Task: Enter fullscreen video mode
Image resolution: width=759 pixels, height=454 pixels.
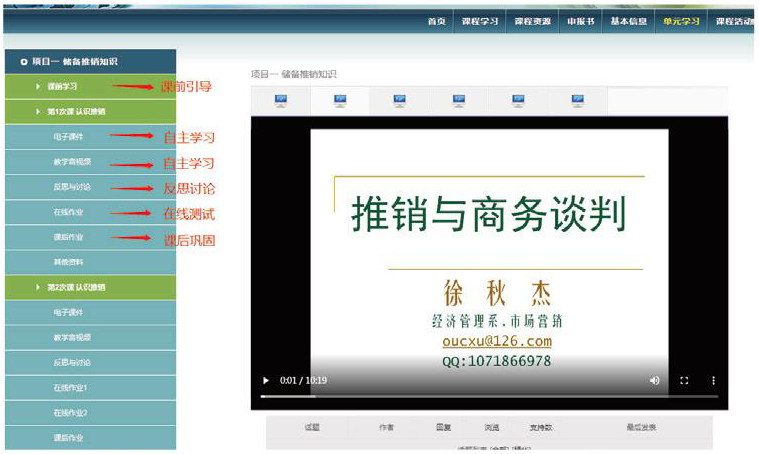Action: pos(684,380)
